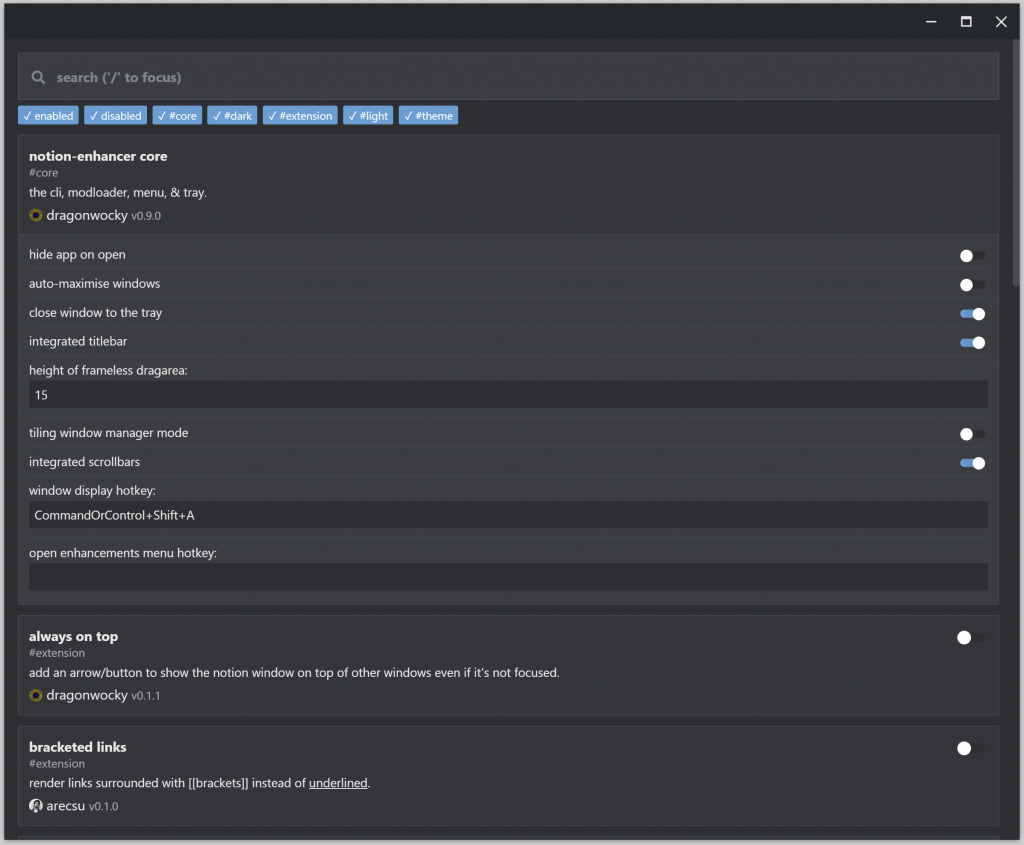Toggle the #extension tag filter
The width and height of the screenshot is (1024, 845).
(300, 116)
